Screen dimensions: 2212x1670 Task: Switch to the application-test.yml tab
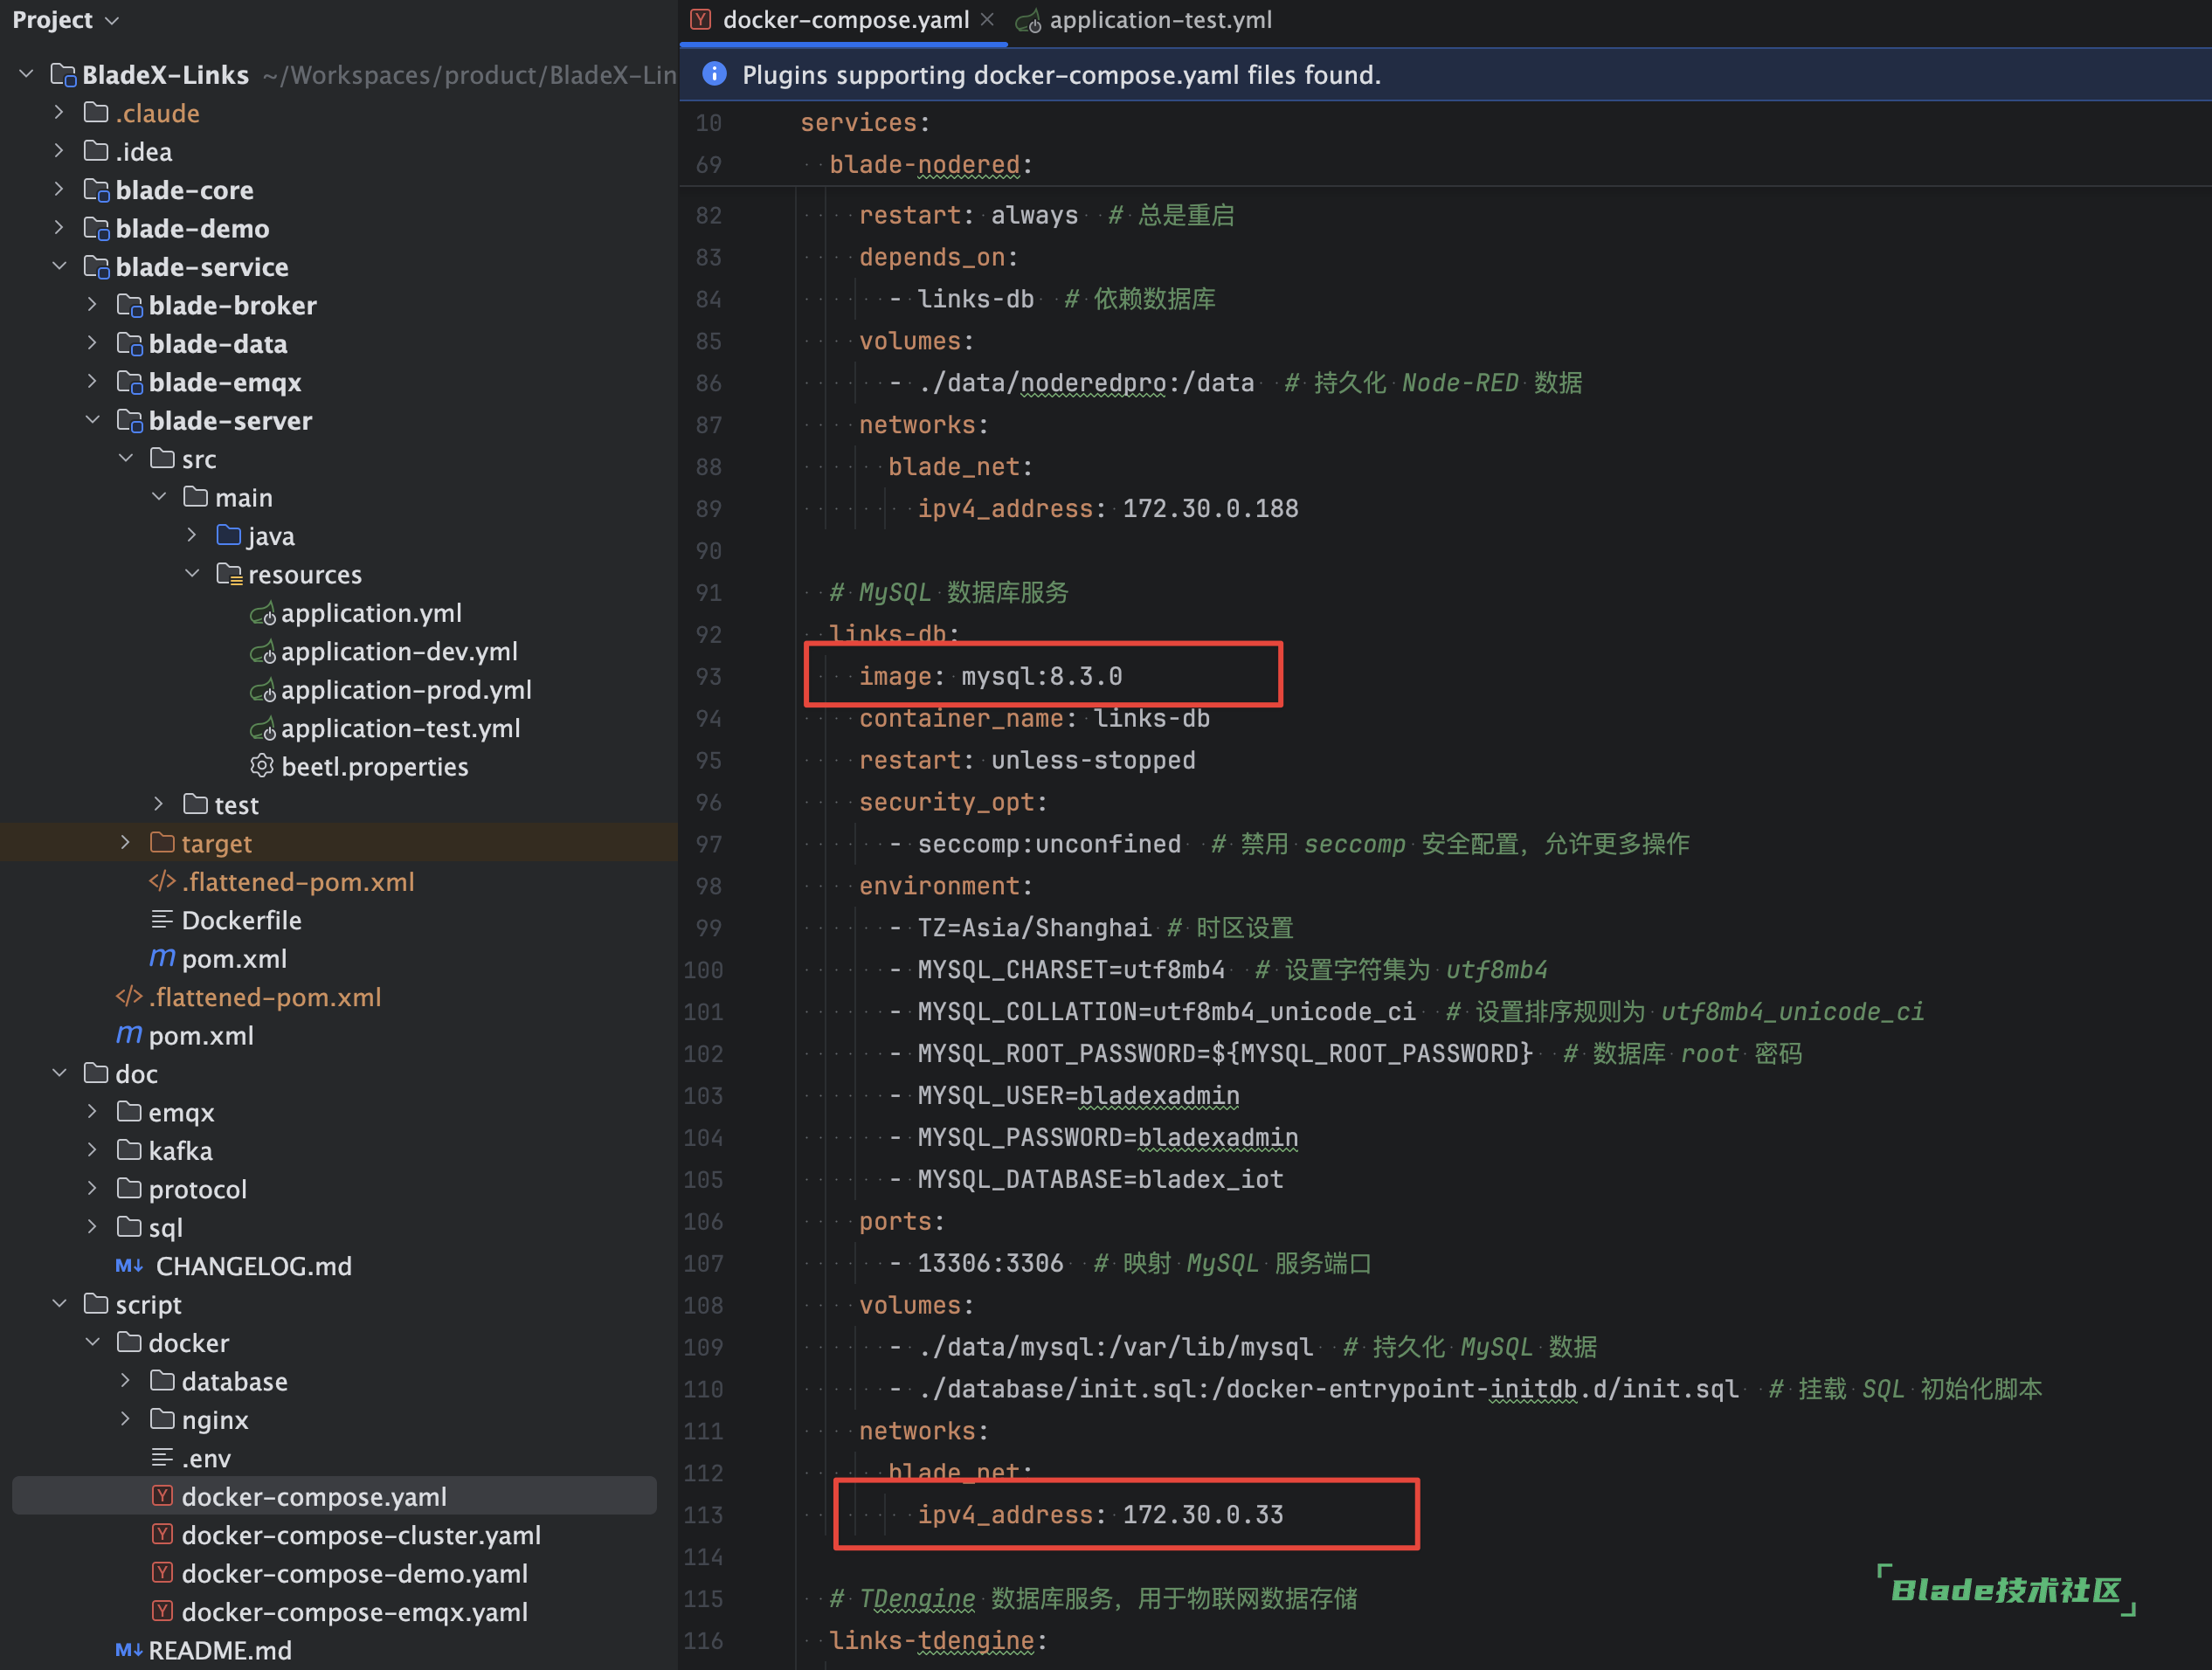pyautogui.click(x=1159, y=20)
